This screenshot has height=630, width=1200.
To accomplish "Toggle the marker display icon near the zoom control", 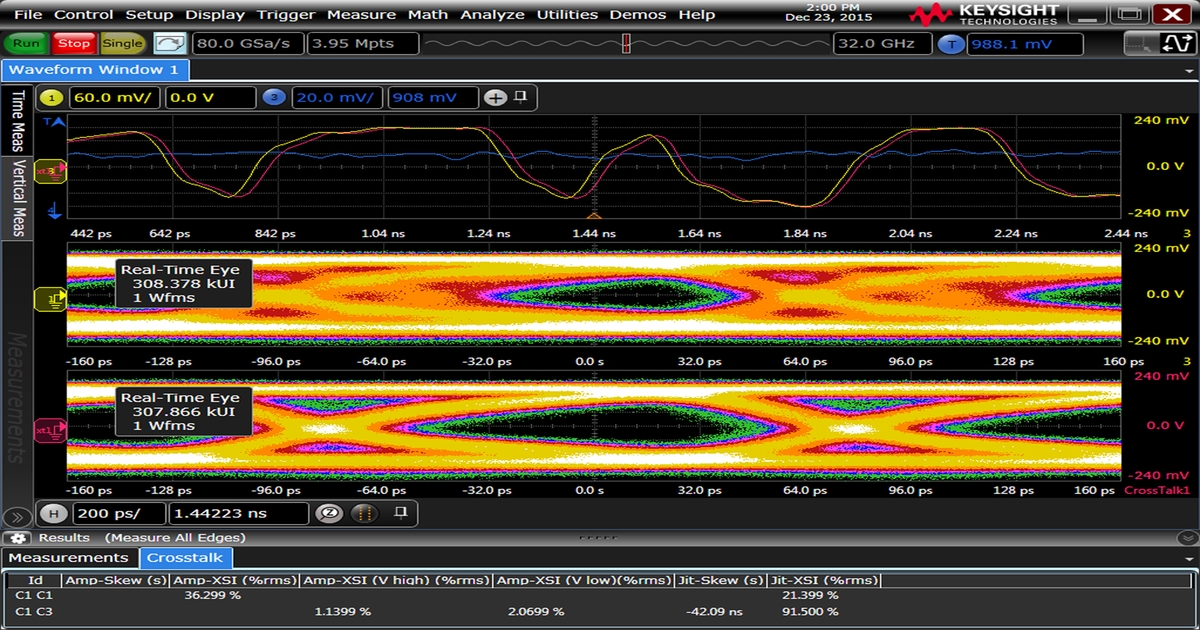I will pyautogui.click(x=363, y=513).
